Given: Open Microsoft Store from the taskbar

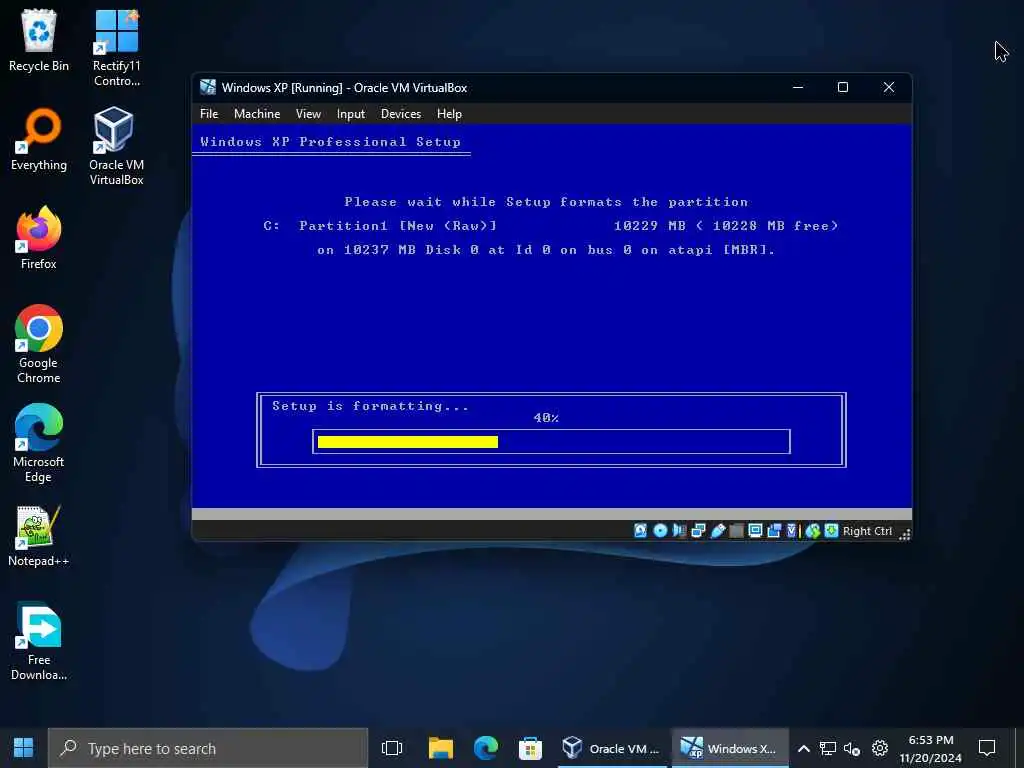Looking at the screenshot, I should coord(530,748).
